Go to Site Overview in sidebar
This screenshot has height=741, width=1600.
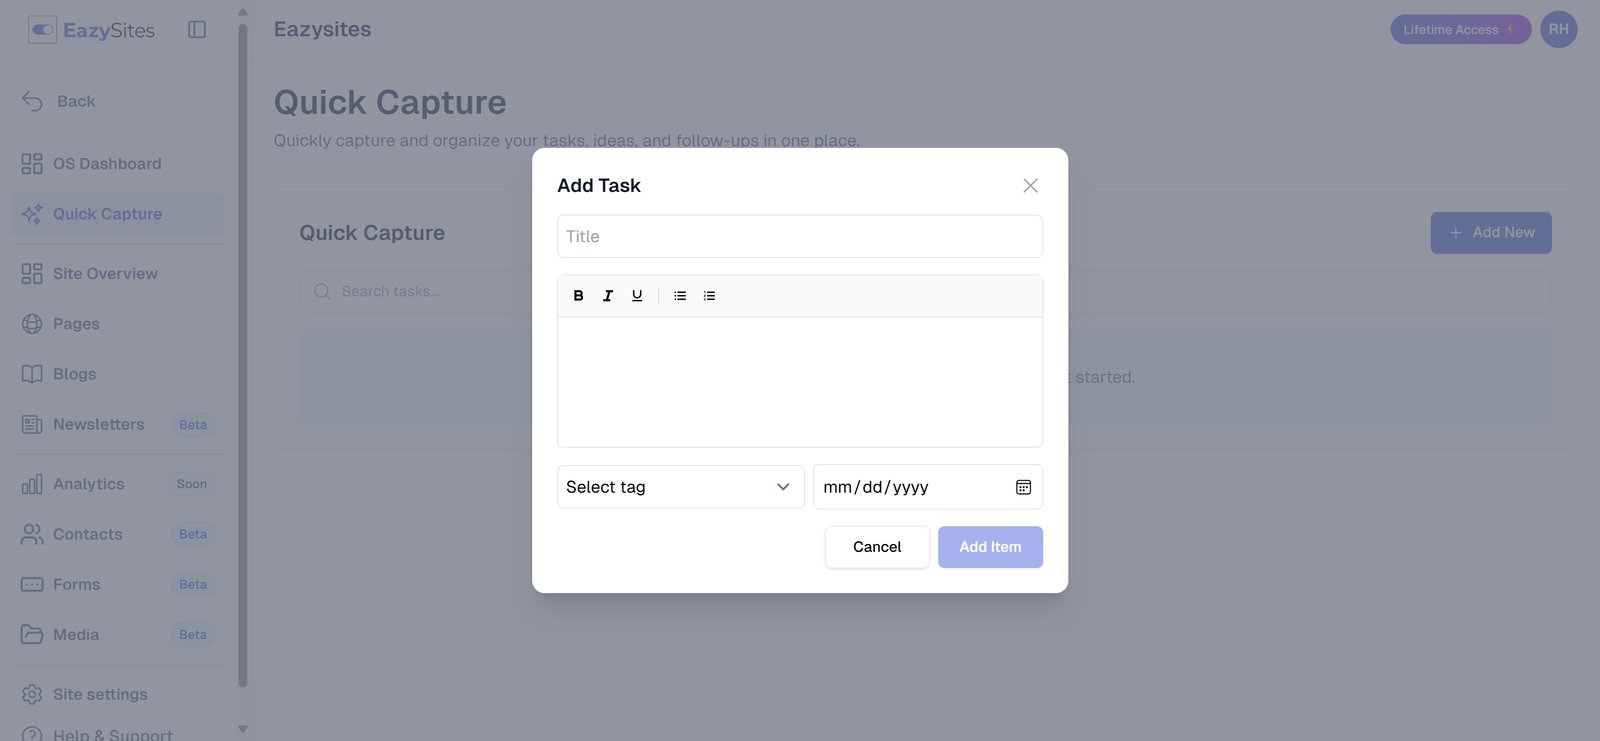pyautogui.click(x=105, y=274)
